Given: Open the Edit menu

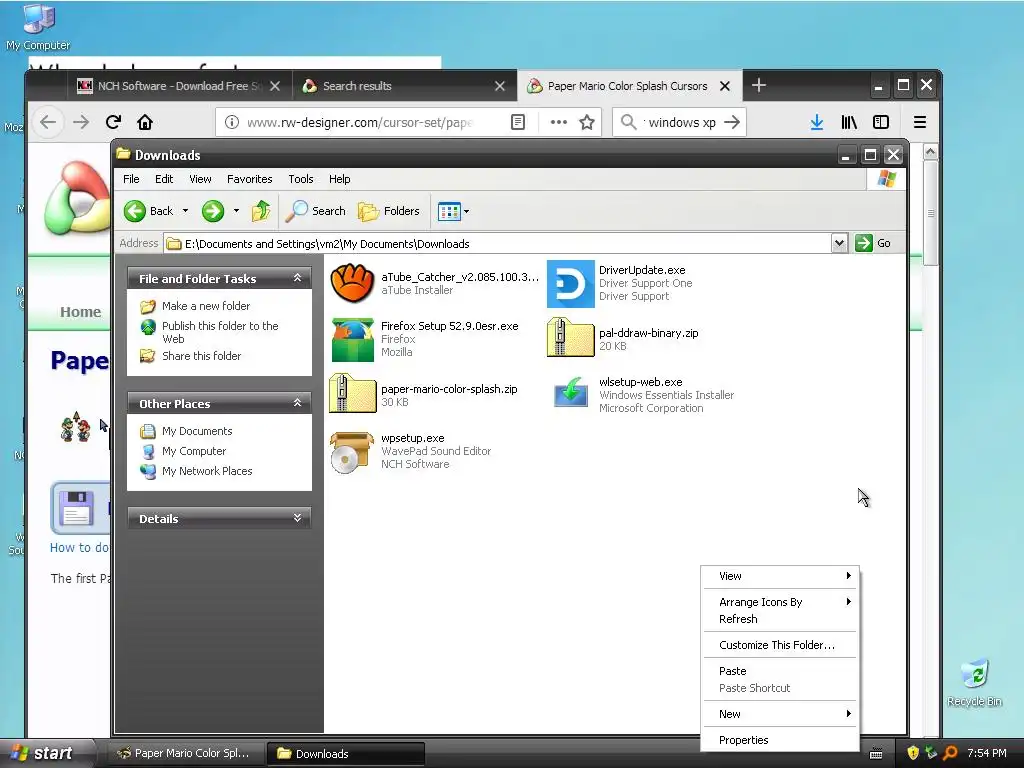Looking at the screenshot, I should (x=164, y=179).
